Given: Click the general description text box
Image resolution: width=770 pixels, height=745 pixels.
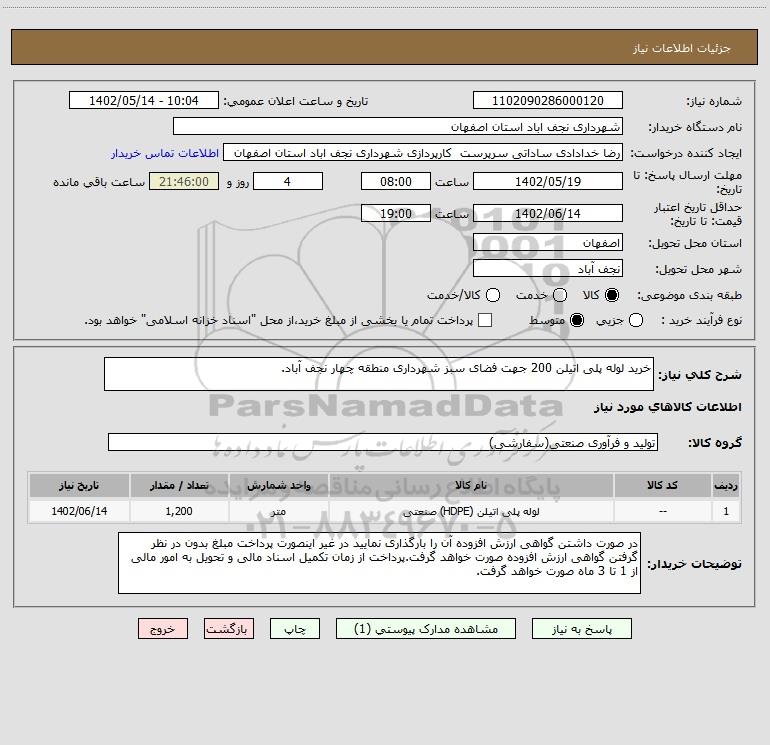Looking at the screenshot, I should [x=379, y=374].
